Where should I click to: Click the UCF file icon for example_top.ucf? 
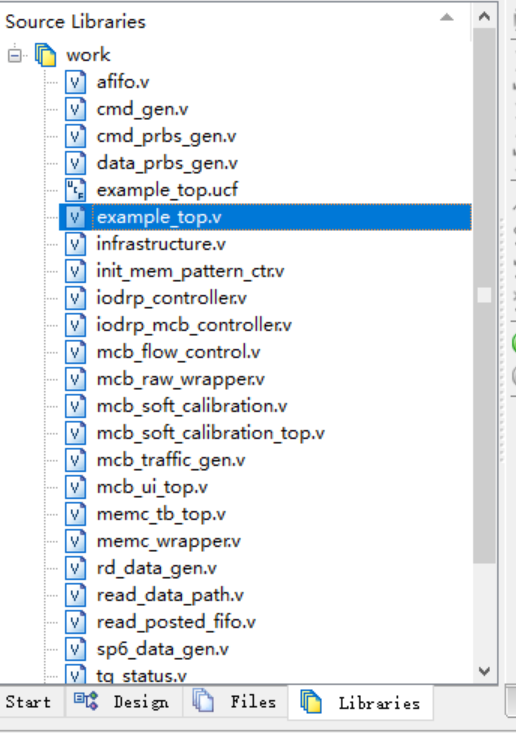[x=75, y=190]
